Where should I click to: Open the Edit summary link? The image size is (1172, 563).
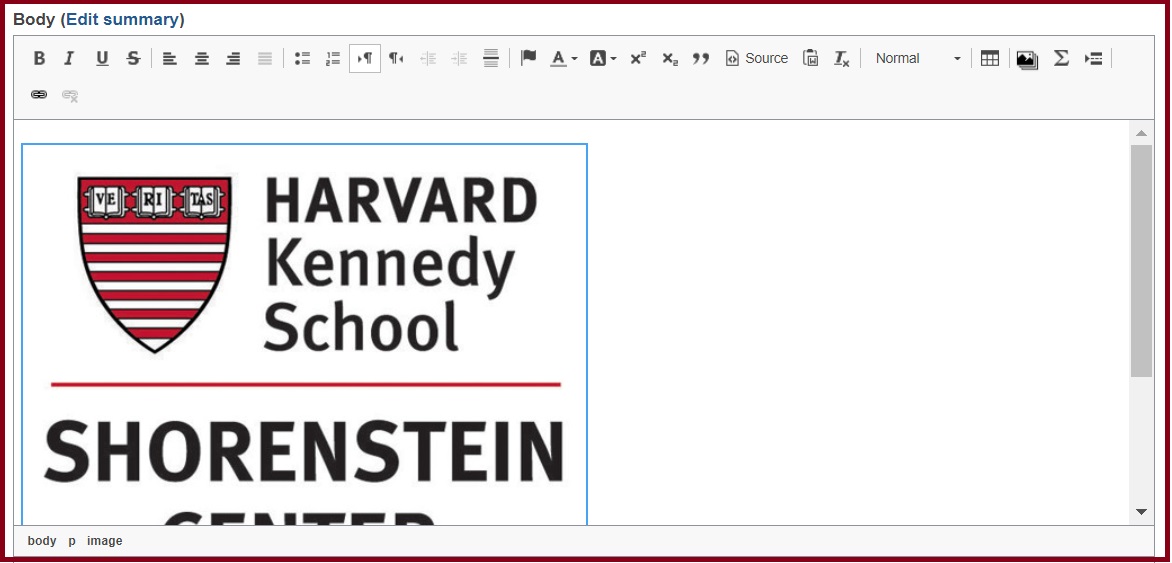tap(123, 20)
